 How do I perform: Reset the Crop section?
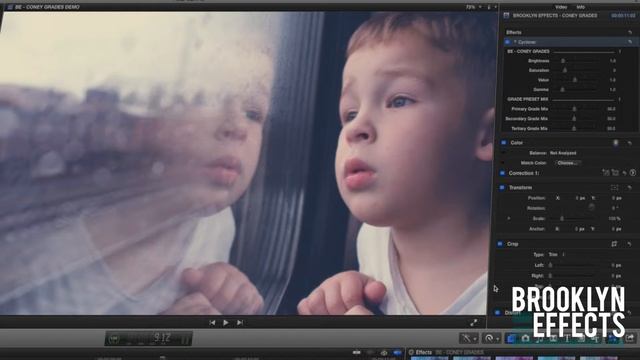click(630, 244)
